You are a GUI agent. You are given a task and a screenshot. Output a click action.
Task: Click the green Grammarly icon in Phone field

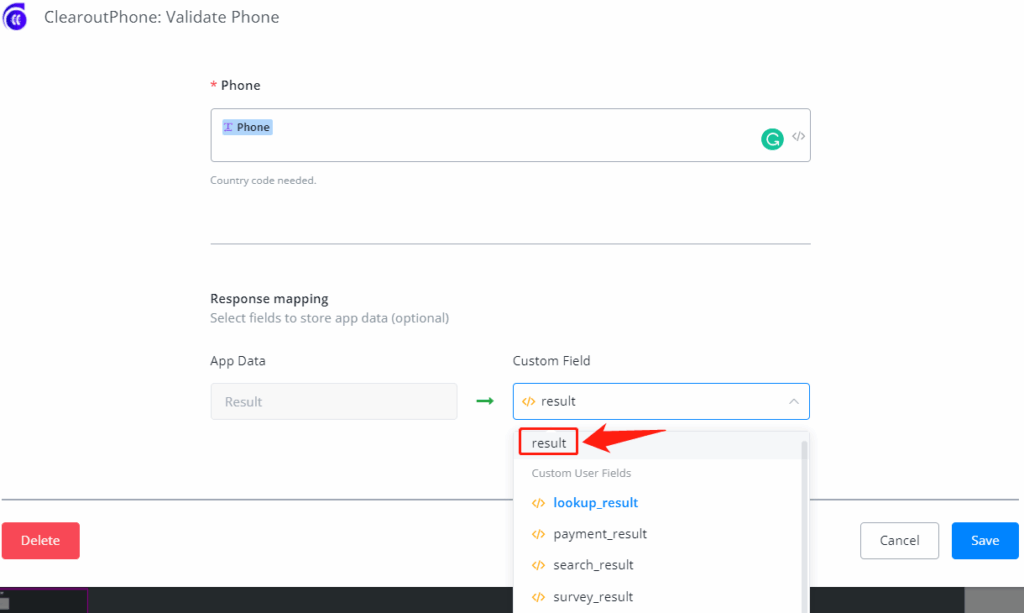(772, 139)
